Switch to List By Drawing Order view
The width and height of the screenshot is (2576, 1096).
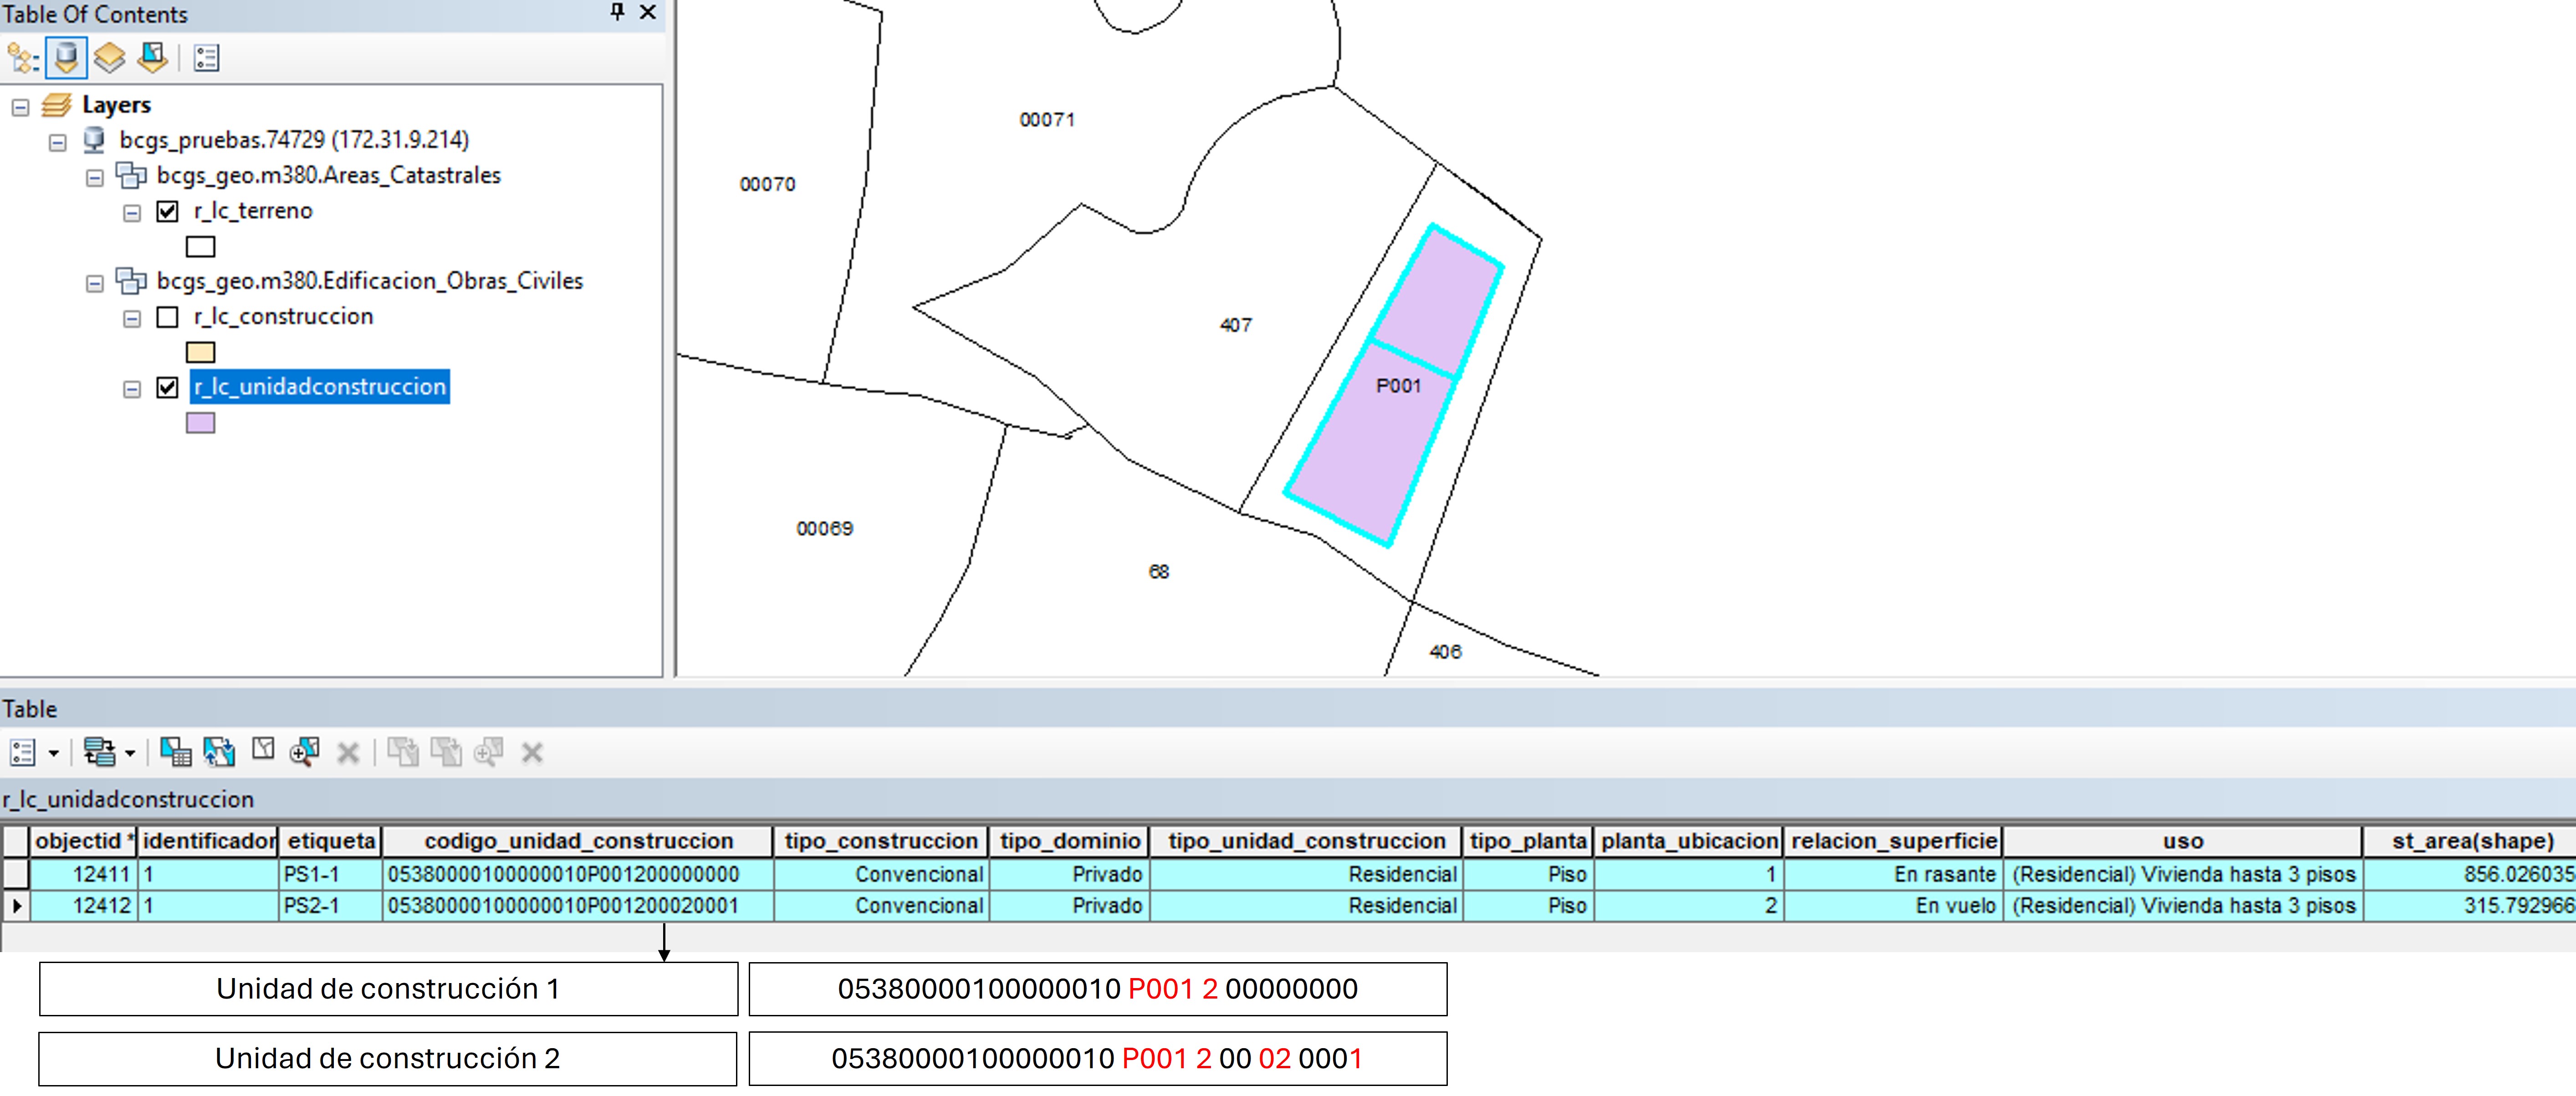pos(22,58)
